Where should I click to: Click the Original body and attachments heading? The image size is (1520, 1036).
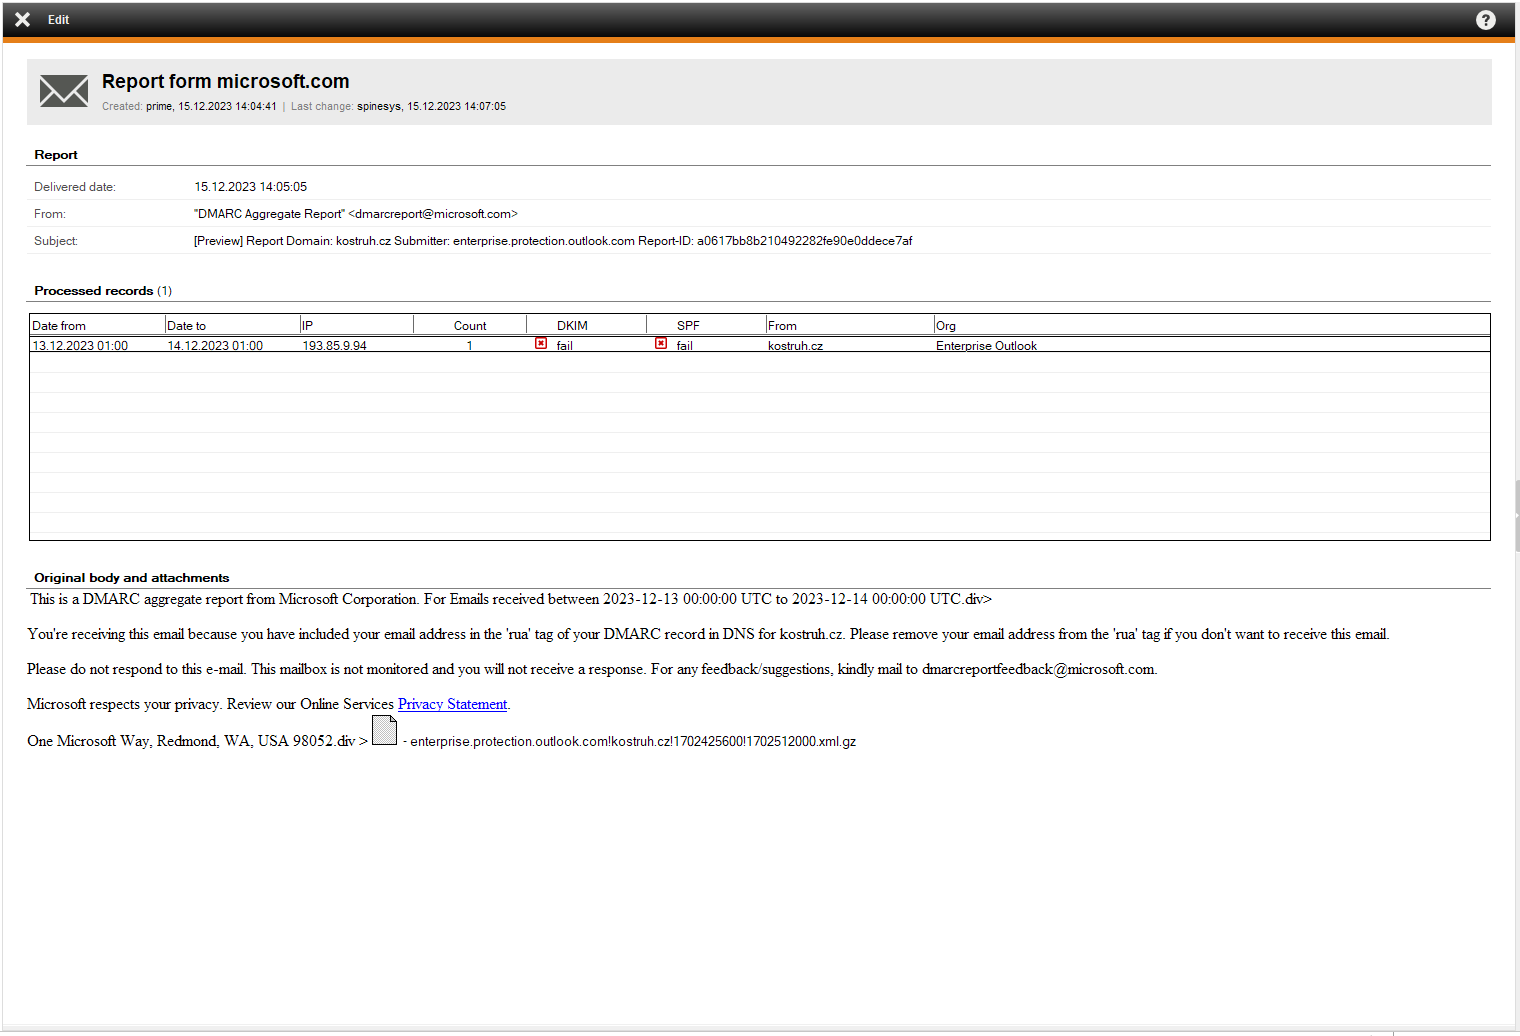pos(132,578)
